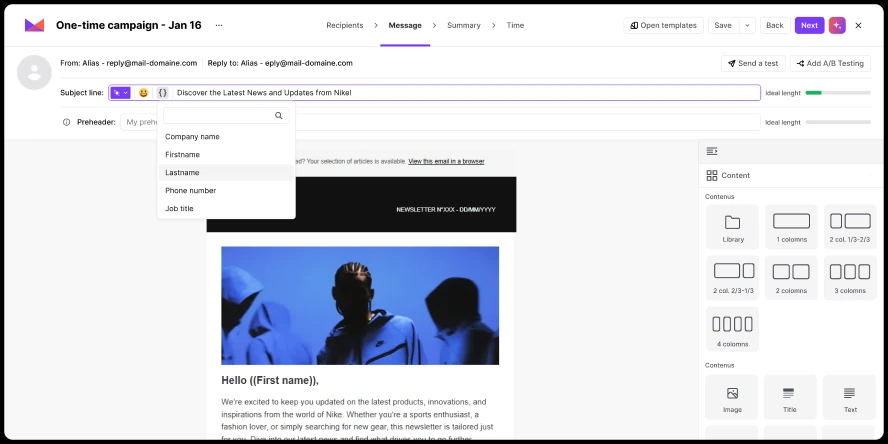Go to the Summary step
Viewport: 888px width, 444px height.
[464, 25]
